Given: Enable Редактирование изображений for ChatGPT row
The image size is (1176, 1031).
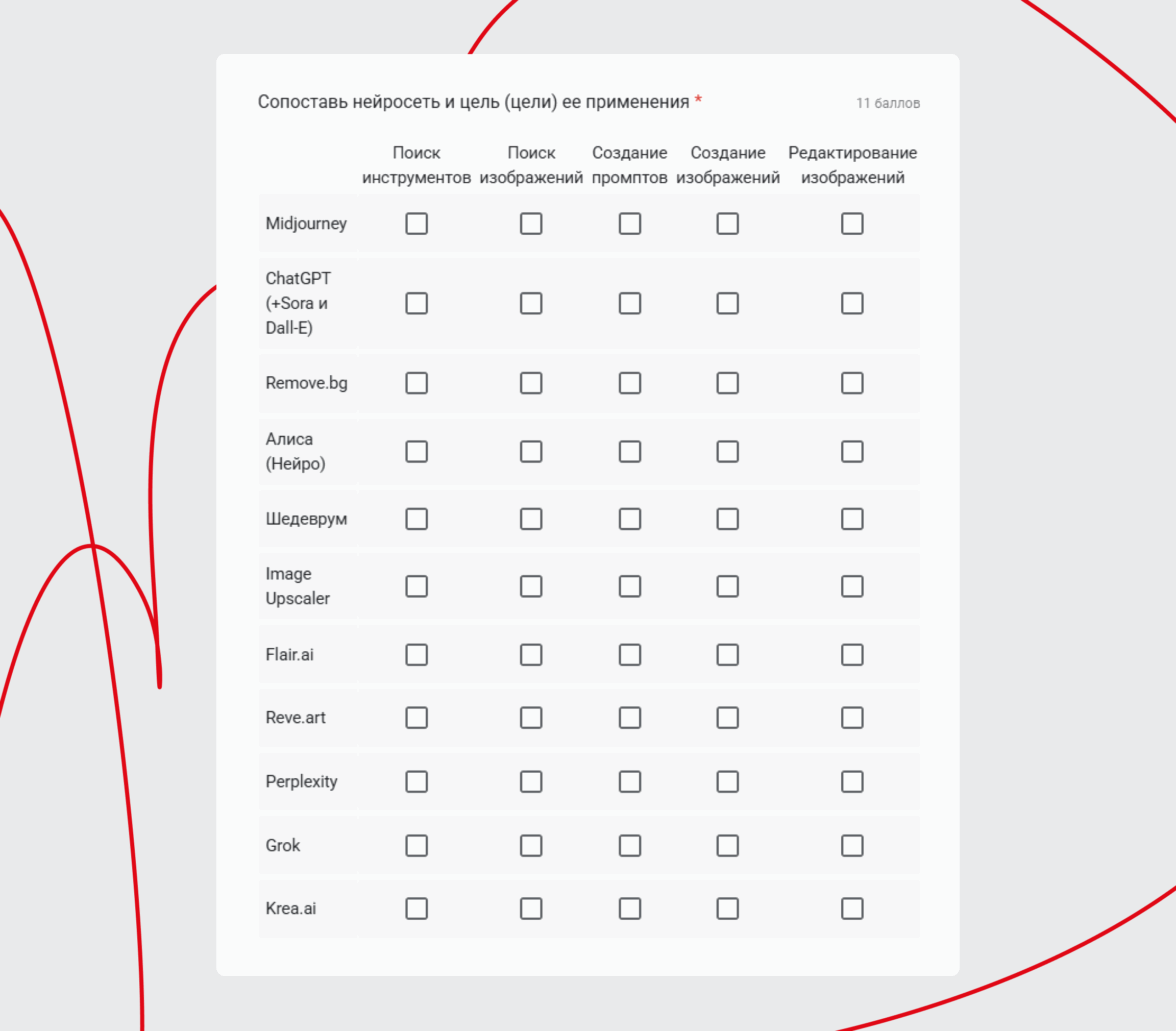Looking at the screenshot, I should coord(852,303).
